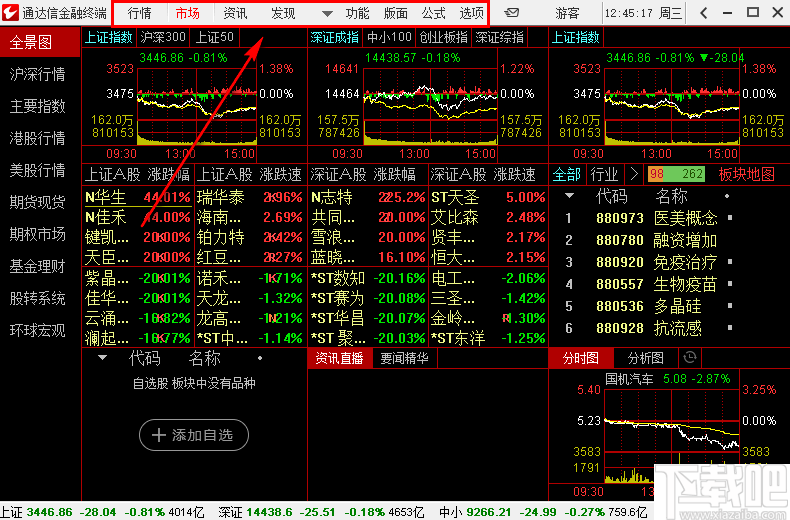This screenshot has height=520, width=790.
Task: Click the 98/262 up-down ratio bar
Action: coord(676,174)
